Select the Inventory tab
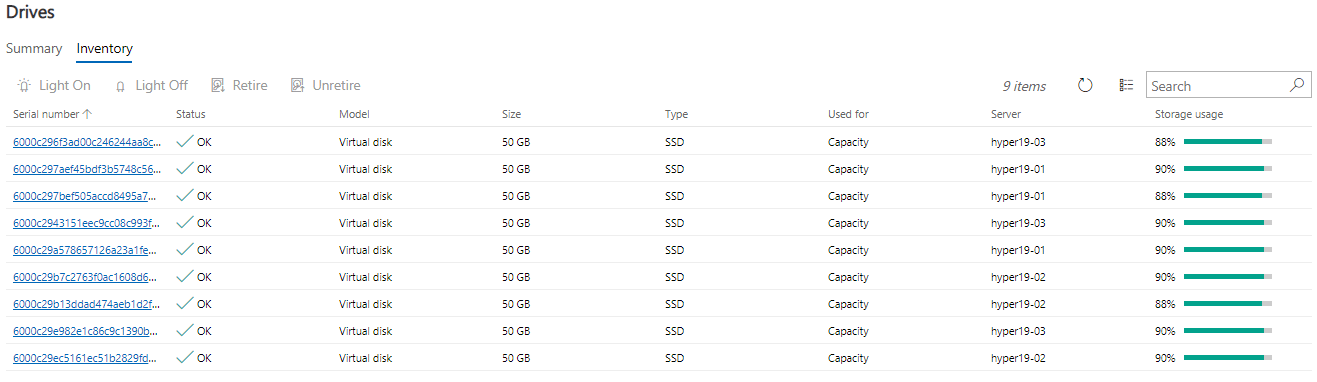The image size is (1317, 382). (x=105, y=48)
